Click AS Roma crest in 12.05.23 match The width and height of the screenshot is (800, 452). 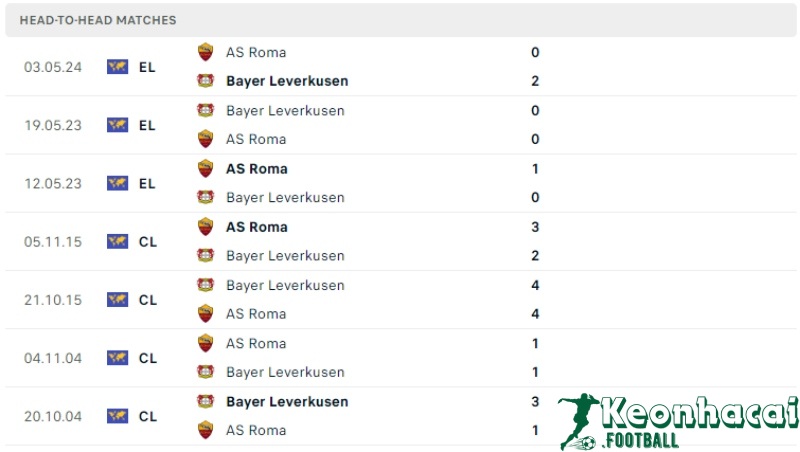(205, 168)
